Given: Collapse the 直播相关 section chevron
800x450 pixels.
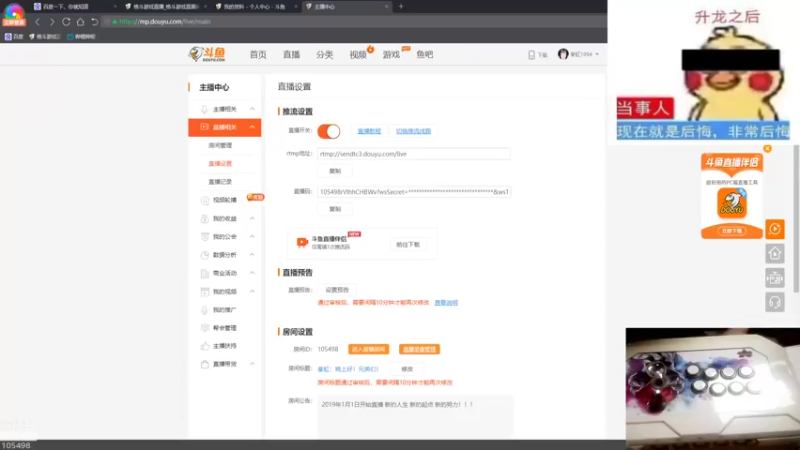Looking at the screenshot, I should click(252, 127).
